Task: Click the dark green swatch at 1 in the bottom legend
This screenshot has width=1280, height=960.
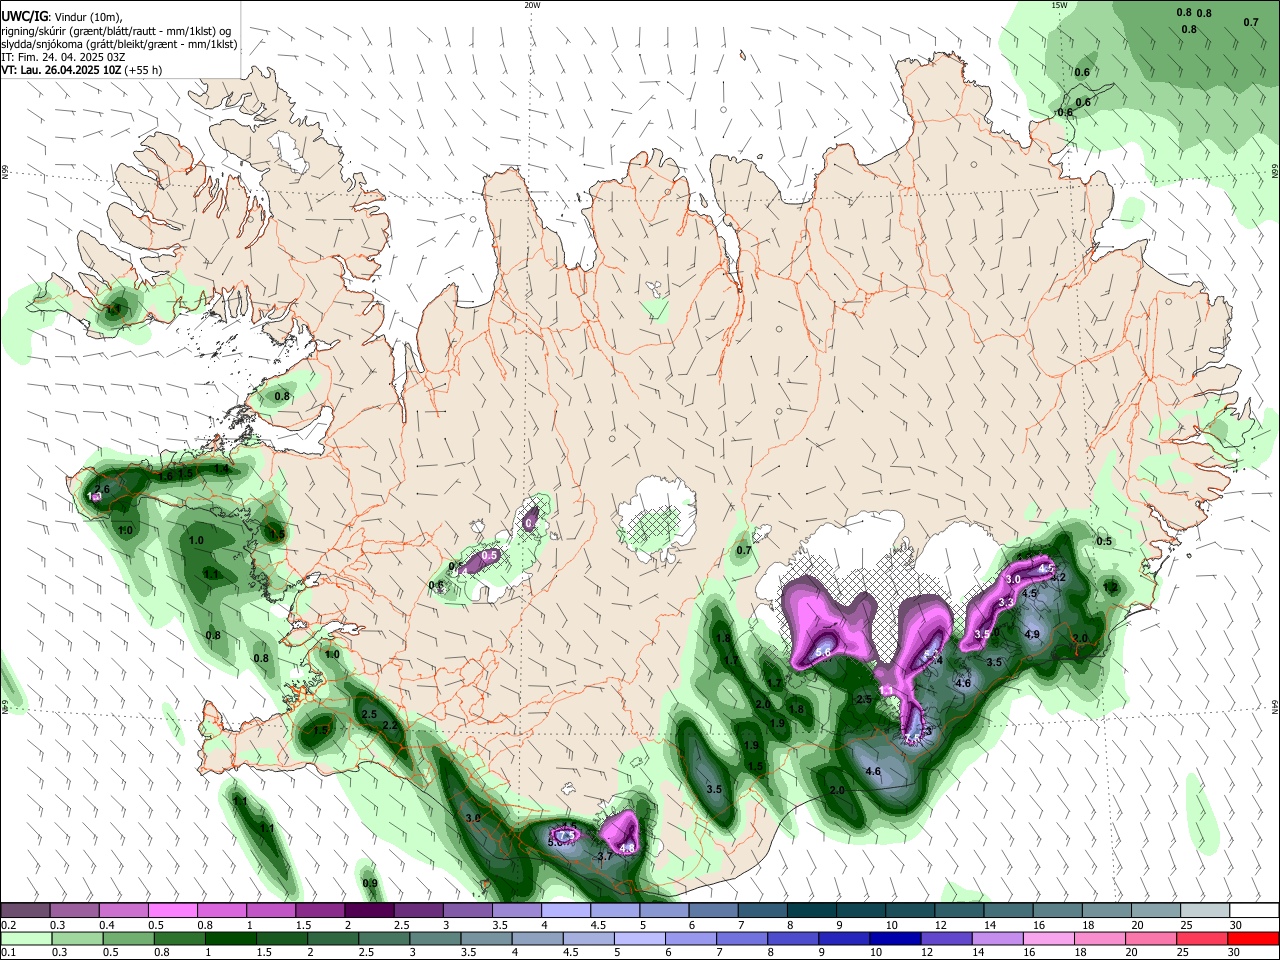Action: point(231,939)
